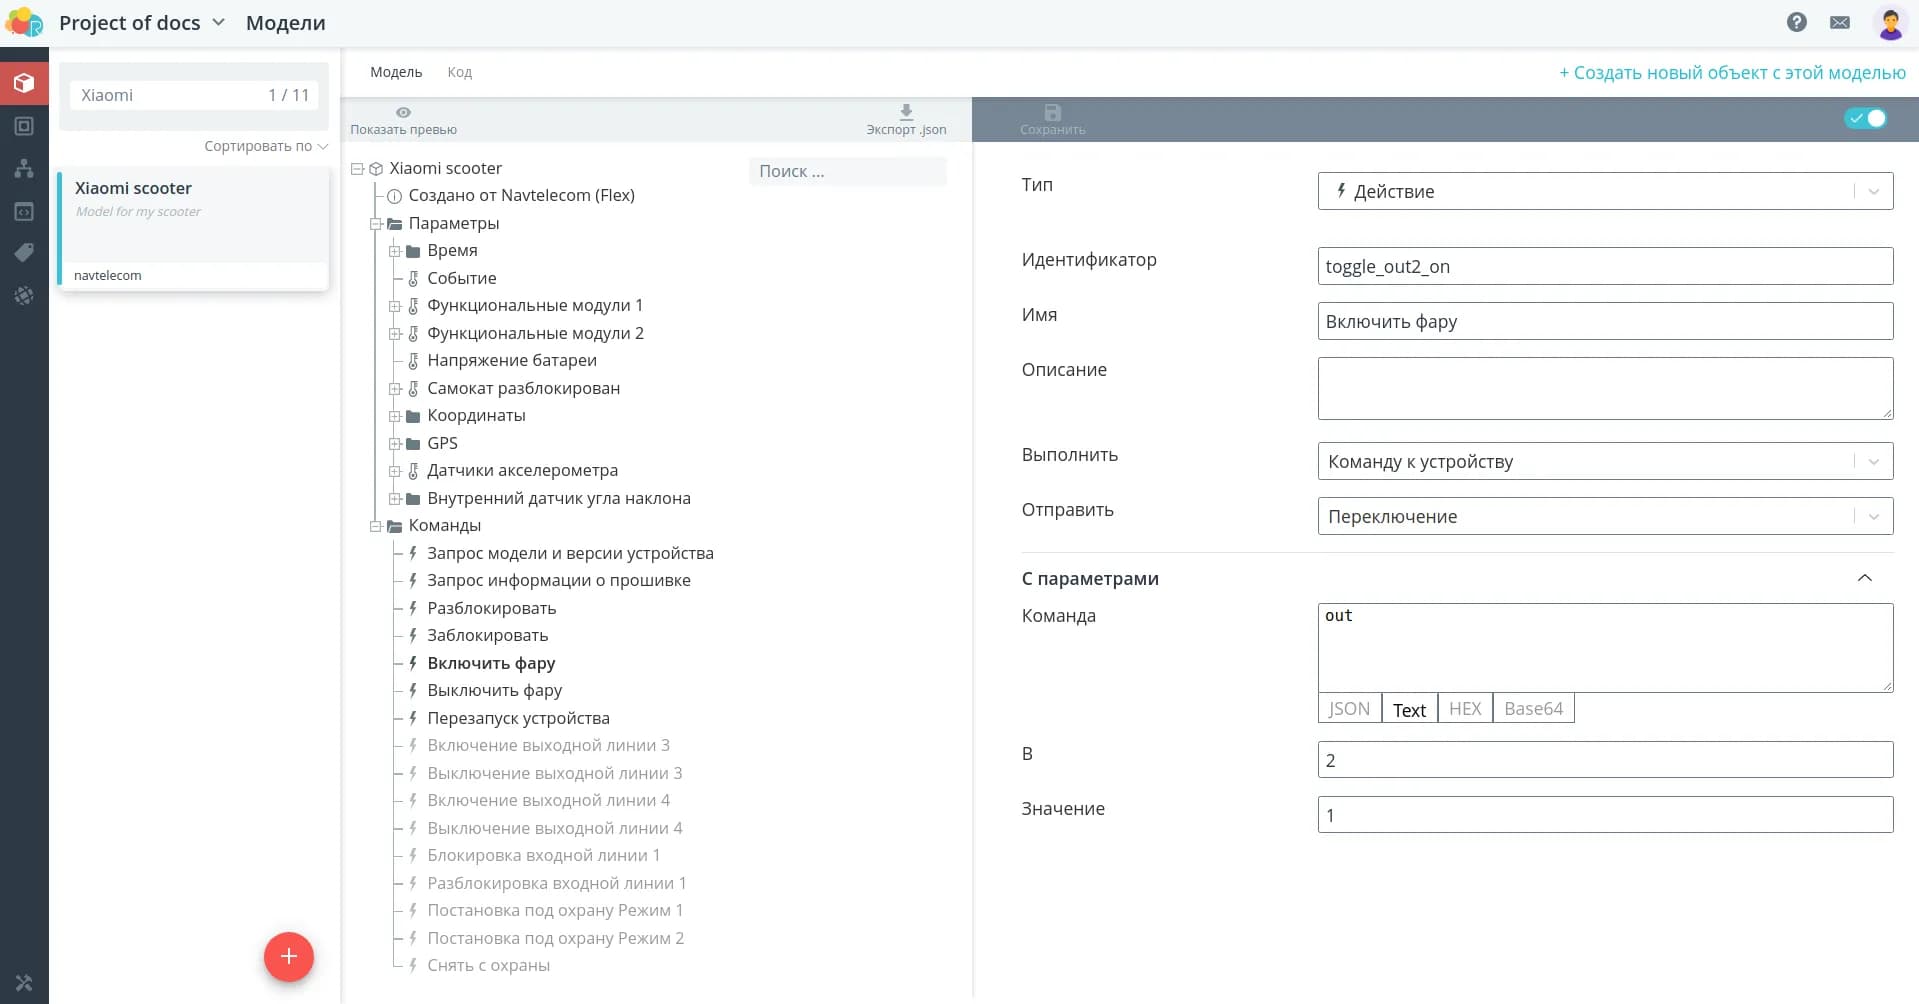Click the Идентификатор input field
The height and width of the screenshot is (1004, 1919).
point(1604,267)
